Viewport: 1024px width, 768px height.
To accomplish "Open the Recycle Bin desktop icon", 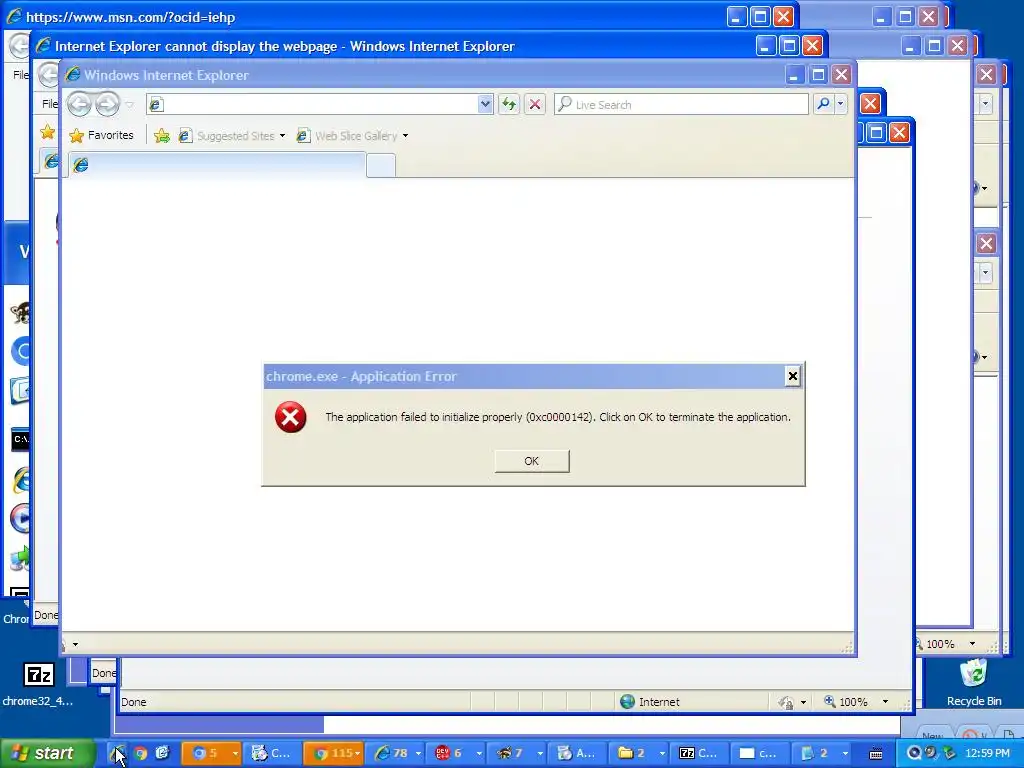I will click(974, 682).
